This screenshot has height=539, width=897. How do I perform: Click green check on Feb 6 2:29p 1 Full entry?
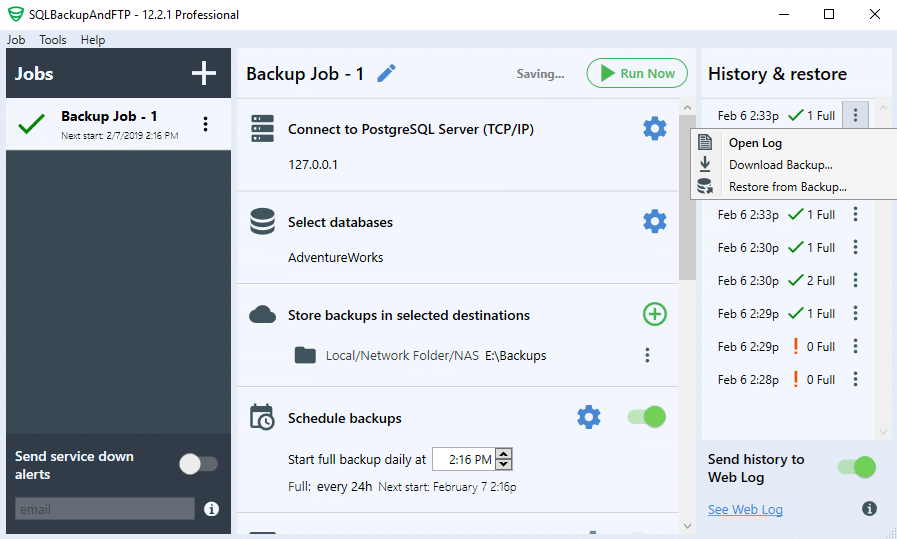point(795,313)
